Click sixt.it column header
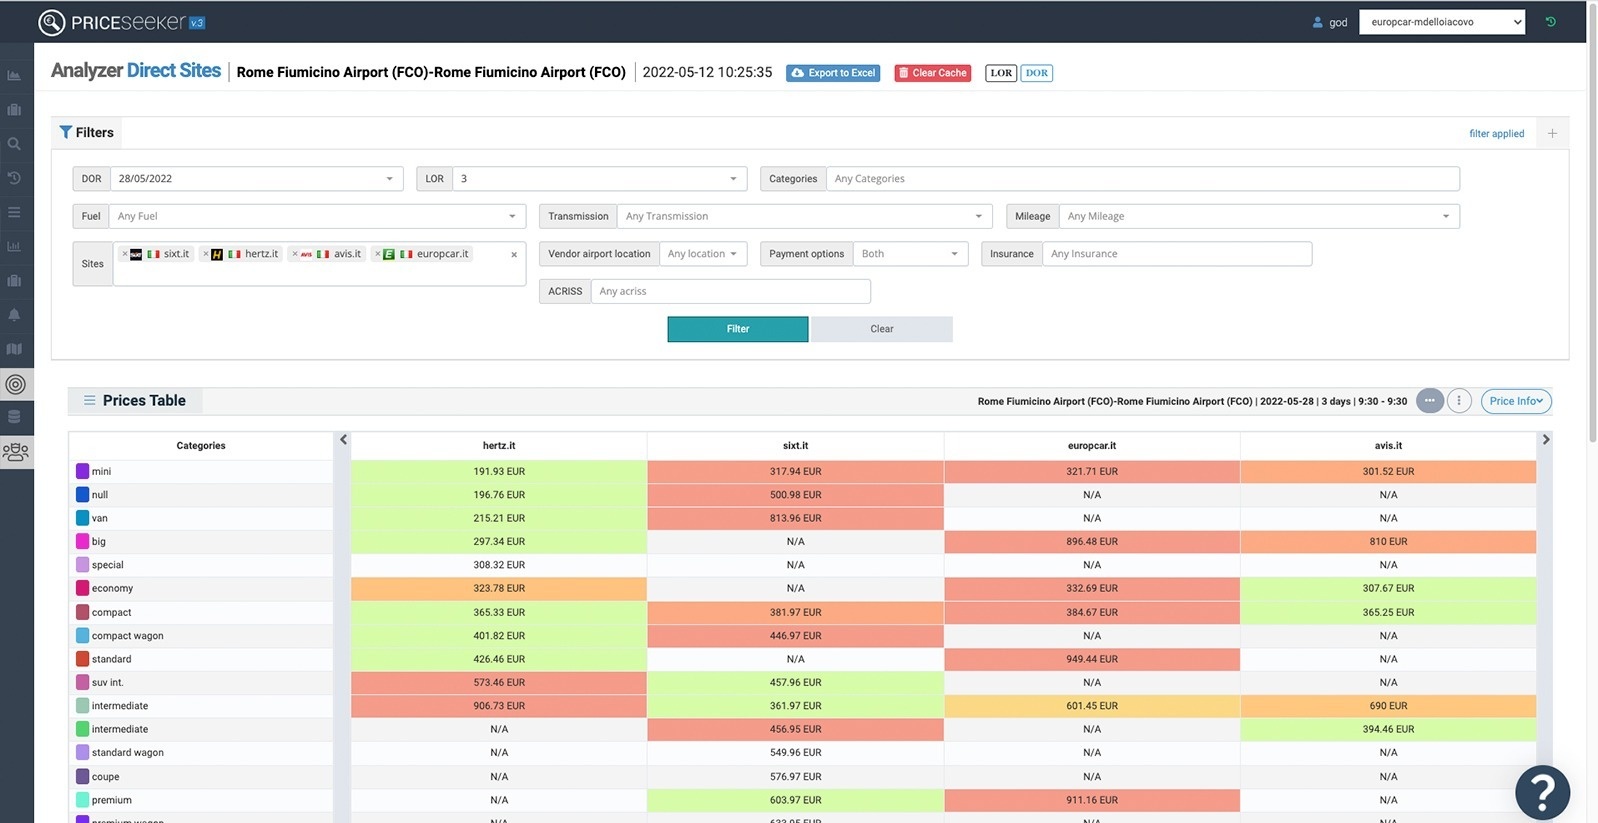The image size is (1598, 823). pyautogui.click(x=796, y=446)
